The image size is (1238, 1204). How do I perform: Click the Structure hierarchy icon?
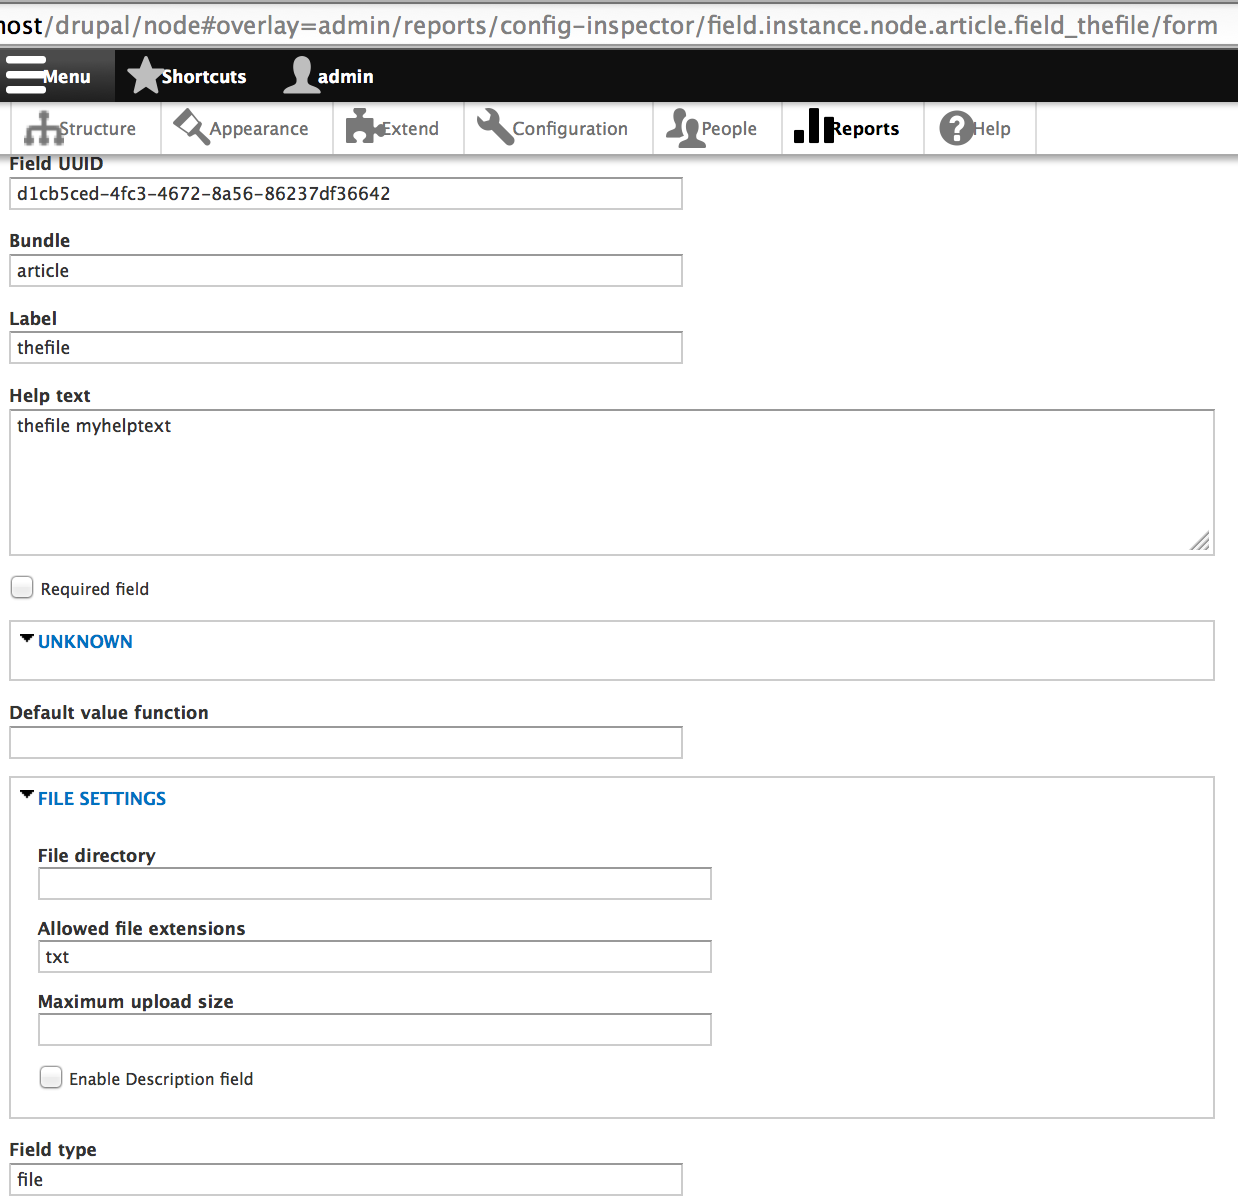[43, 128]
